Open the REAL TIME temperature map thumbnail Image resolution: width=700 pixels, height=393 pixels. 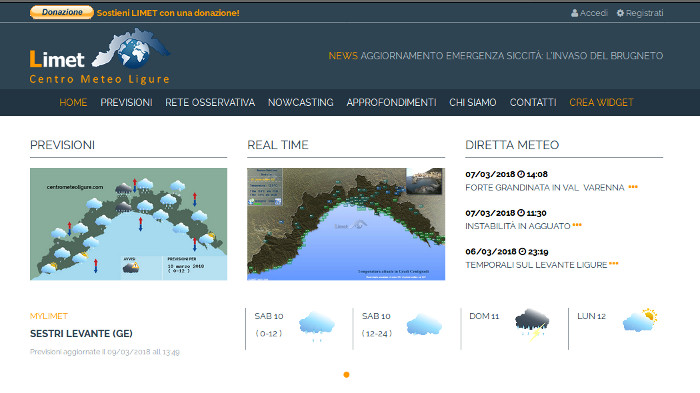(346, 224)
